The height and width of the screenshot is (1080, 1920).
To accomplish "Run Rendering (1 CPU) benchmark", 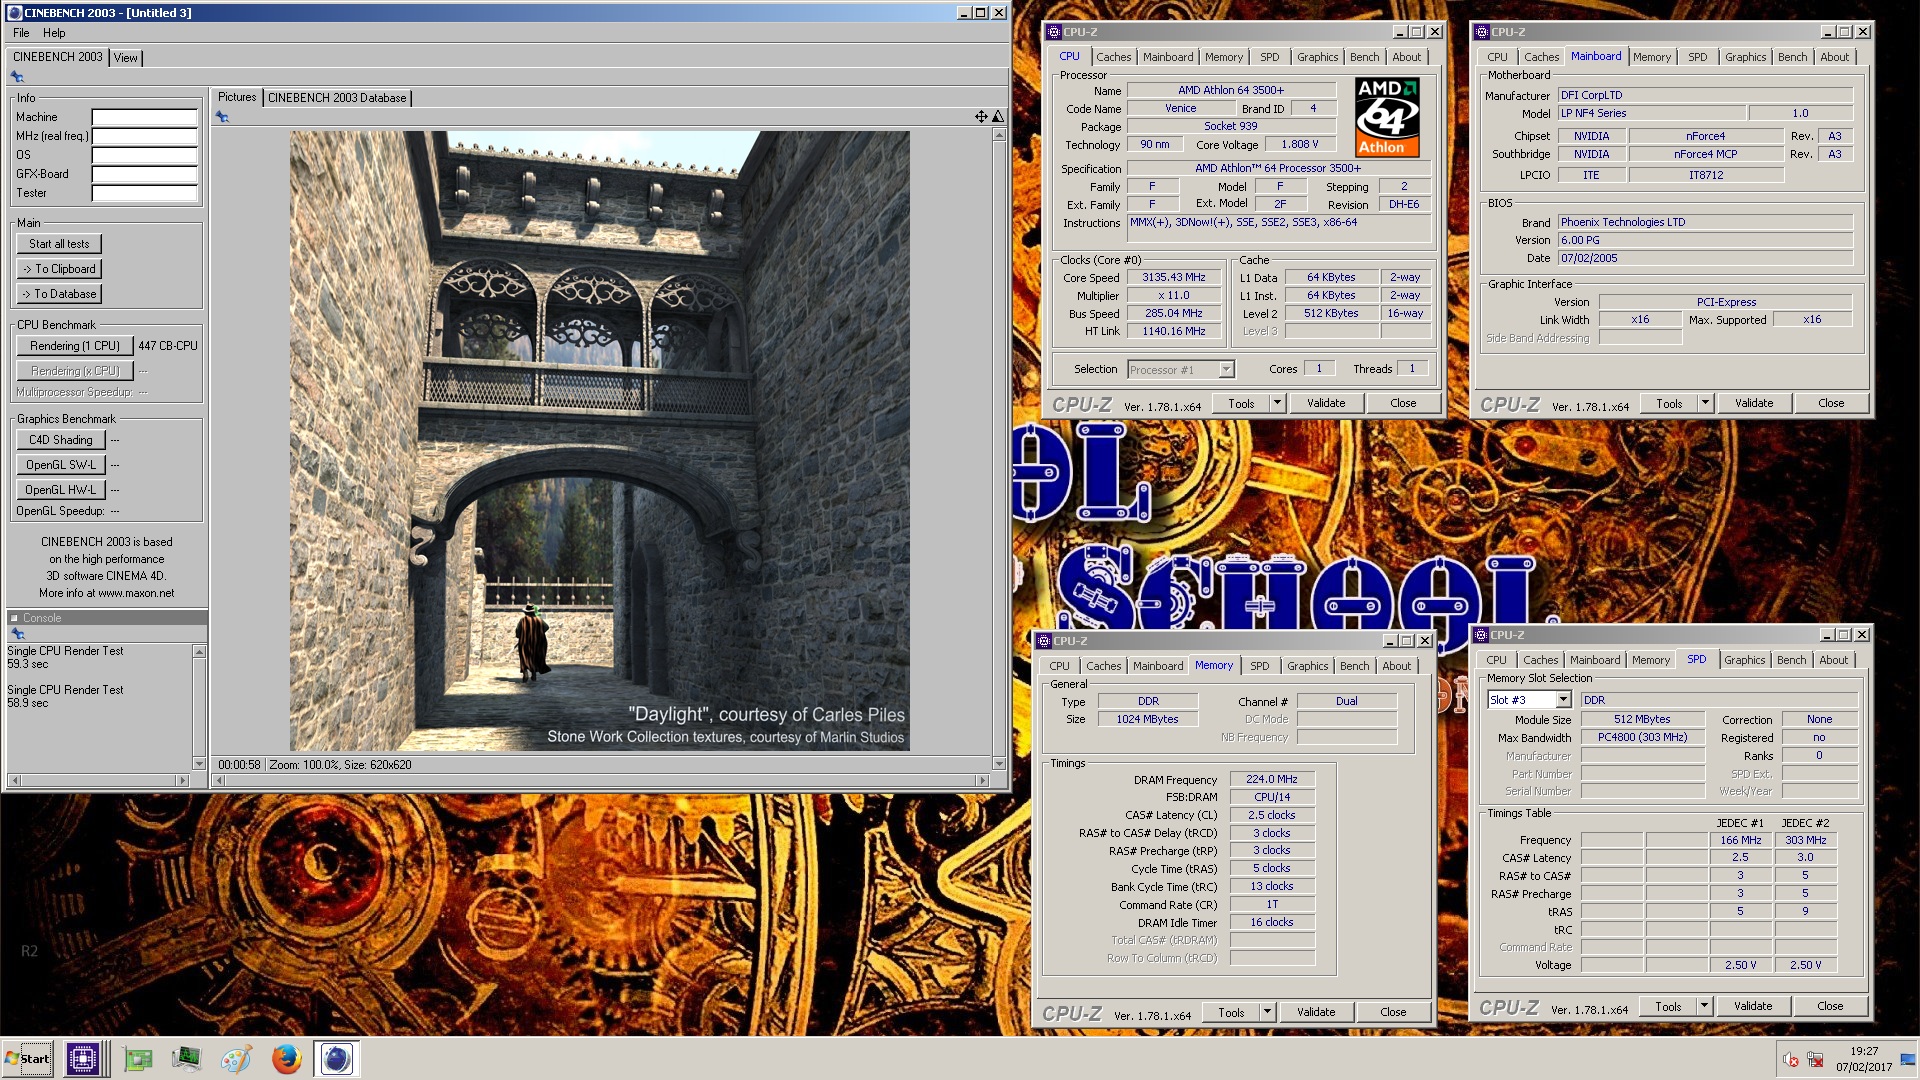I will point(74,346).
